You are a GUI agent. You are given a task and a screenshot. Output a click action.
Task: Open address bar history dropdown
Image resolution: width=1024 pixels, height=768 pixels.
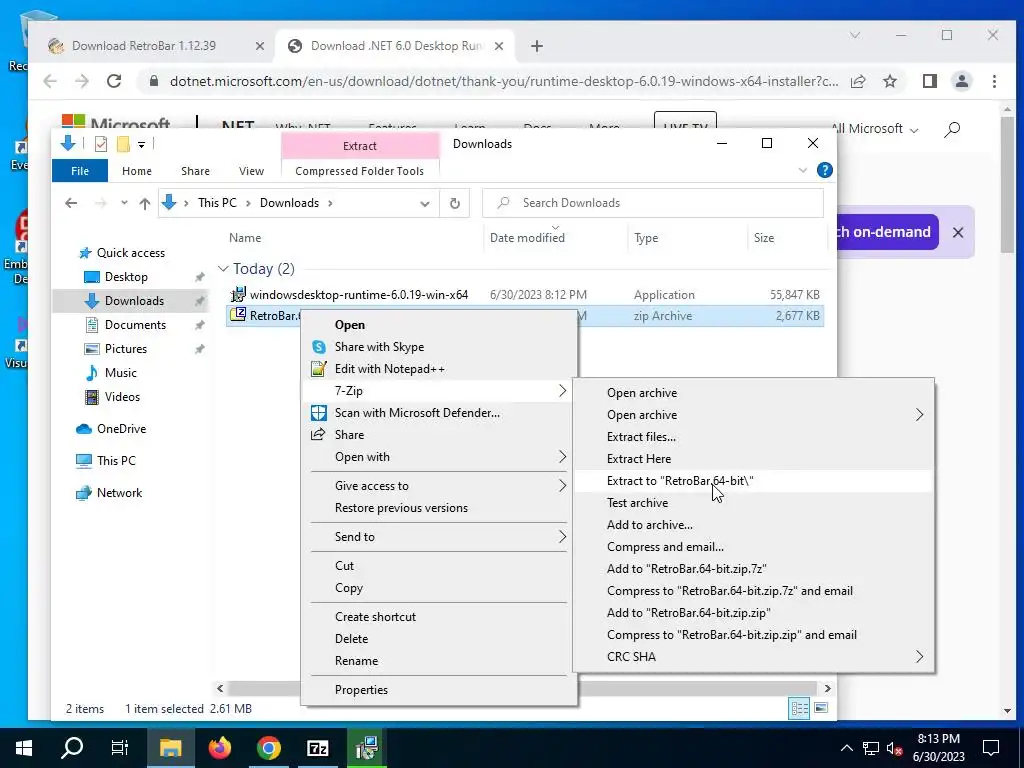424,204
